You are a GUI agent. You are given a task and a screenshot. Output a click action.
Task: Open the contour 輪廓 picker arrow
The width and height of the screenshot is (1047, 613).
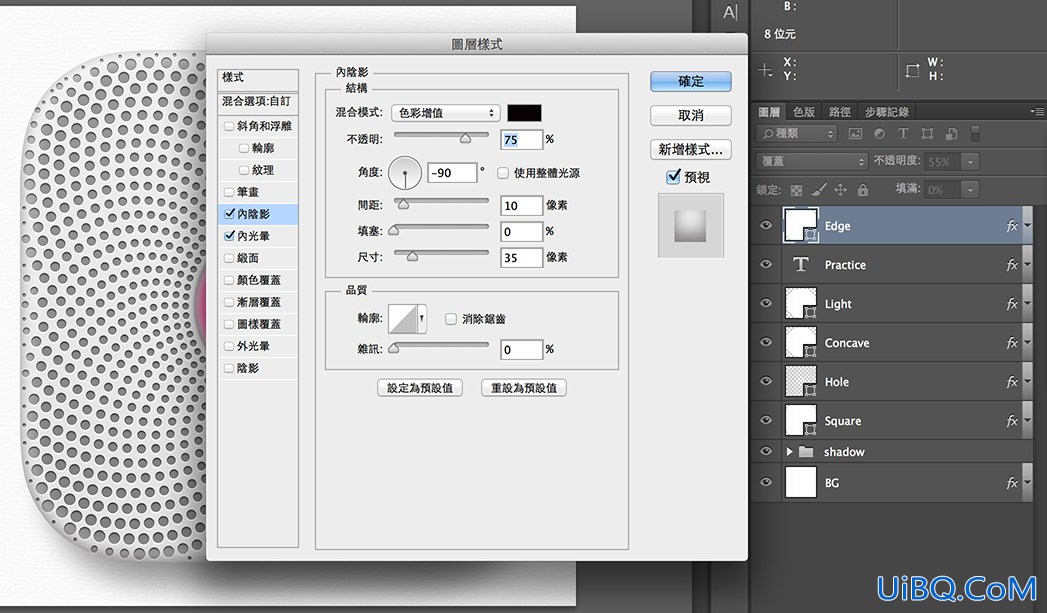(x=422, y=319)
